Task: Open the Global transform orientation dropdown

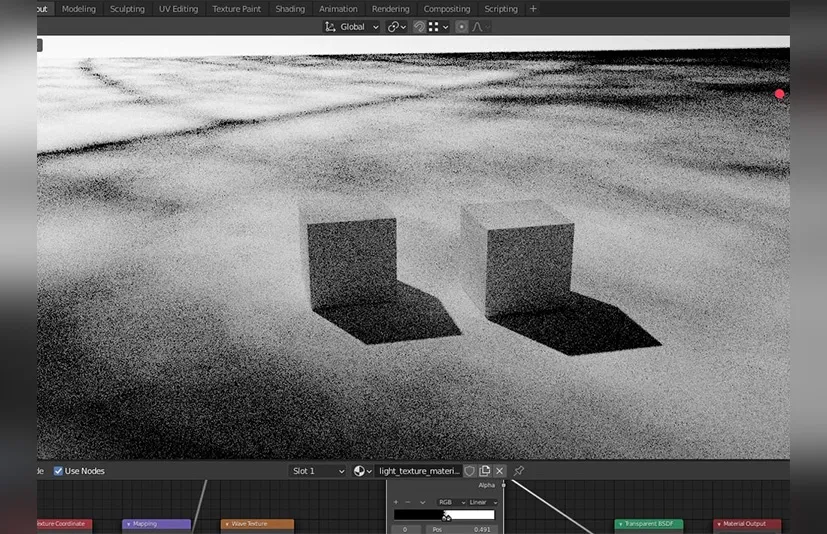Action: pyautogui.click(x=352, y=27)
